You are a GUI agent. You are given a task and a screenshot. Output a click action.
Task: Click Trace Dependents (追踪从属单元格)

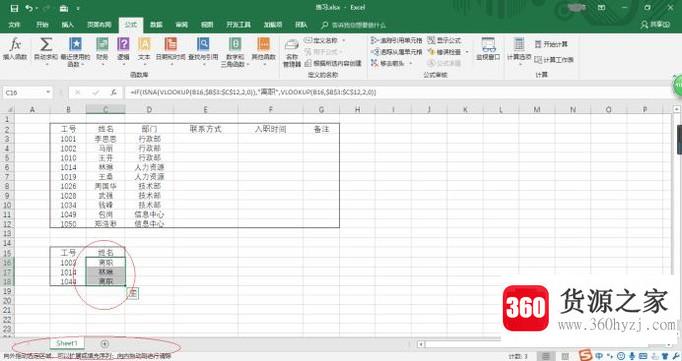click(x=396, y=52)
